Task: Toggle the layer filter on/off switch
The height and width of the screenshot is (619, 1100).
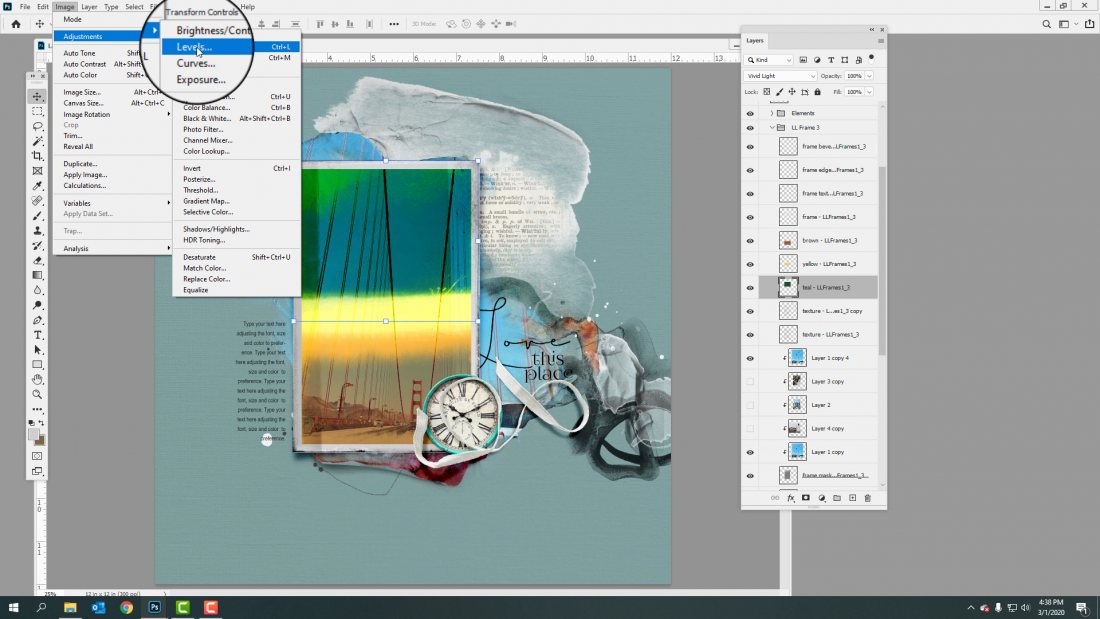Action: point(871,59)
